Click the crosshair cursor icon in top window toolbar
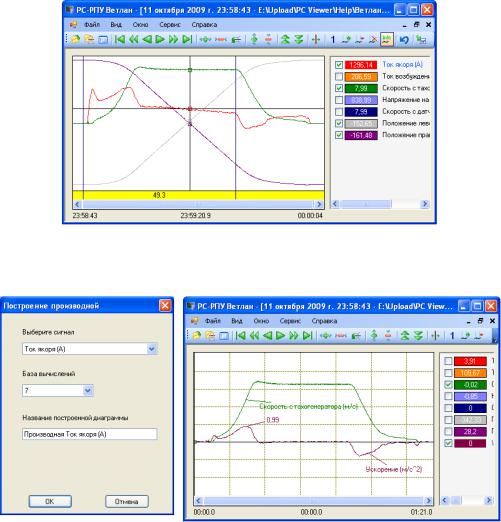The image size is (501, 522). point(316,39)
